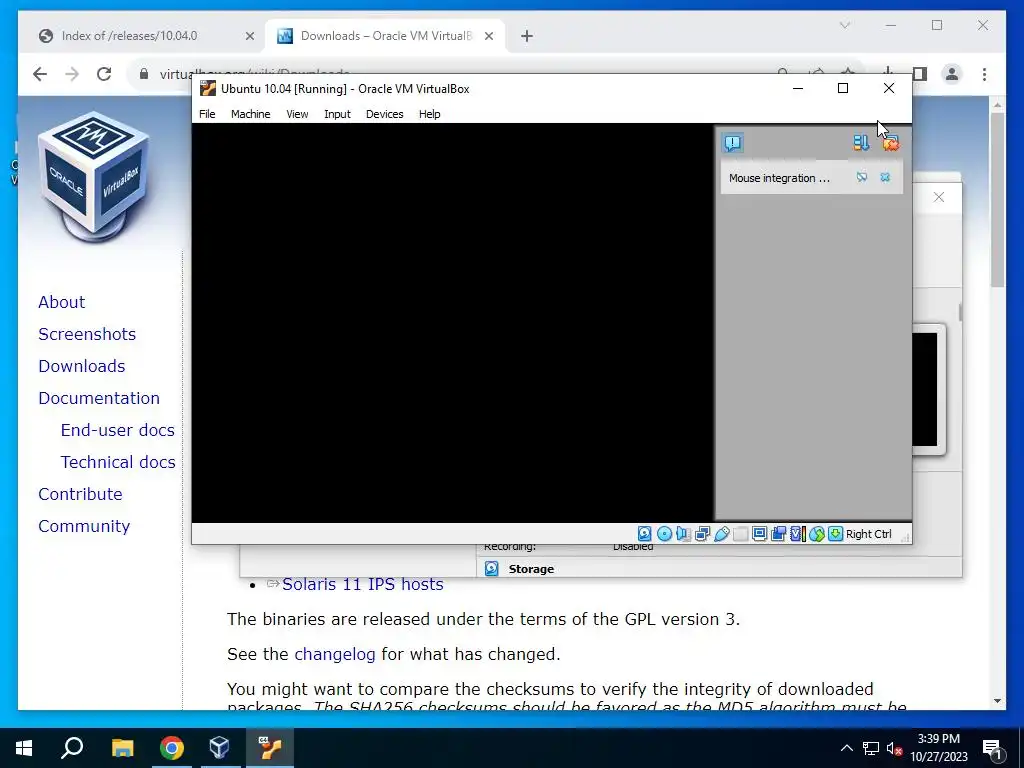Open File Explorer from taskbar
Screen dimensions: 1024x768
[x=122, y=748]
